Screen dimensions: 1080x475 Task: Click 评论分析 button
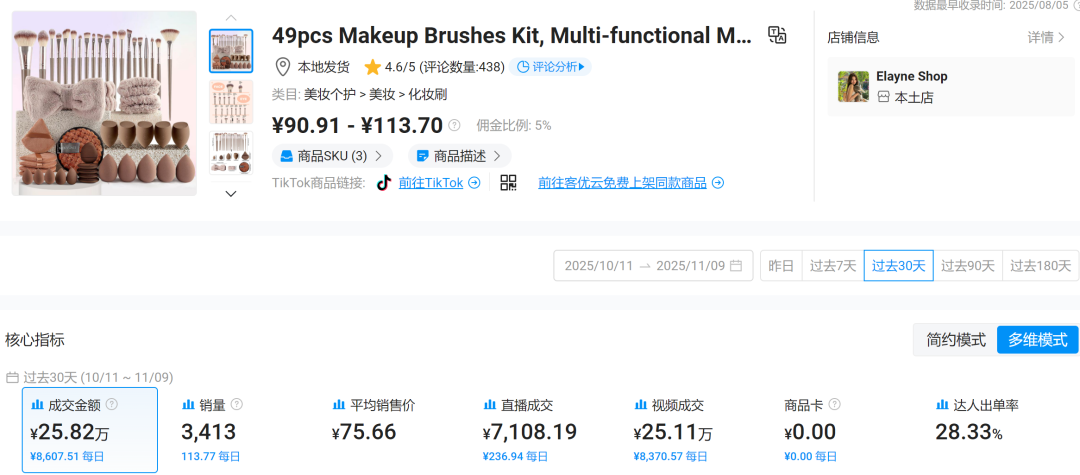[x=549, y=67]
